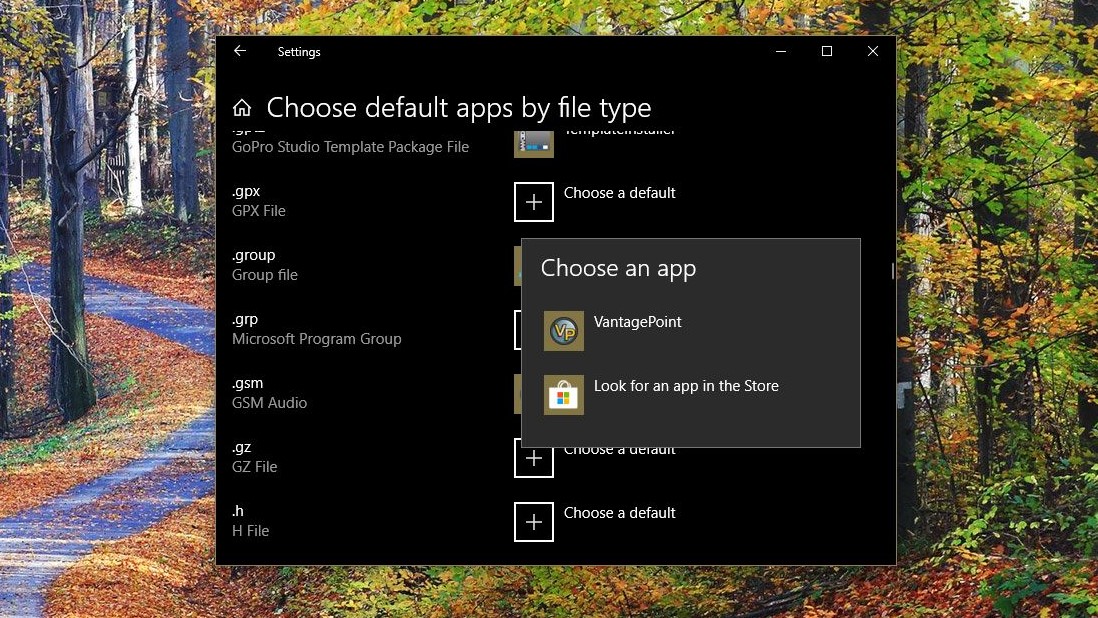
Task: Maximize the Settings window
Action: click(x=827, y=51)
